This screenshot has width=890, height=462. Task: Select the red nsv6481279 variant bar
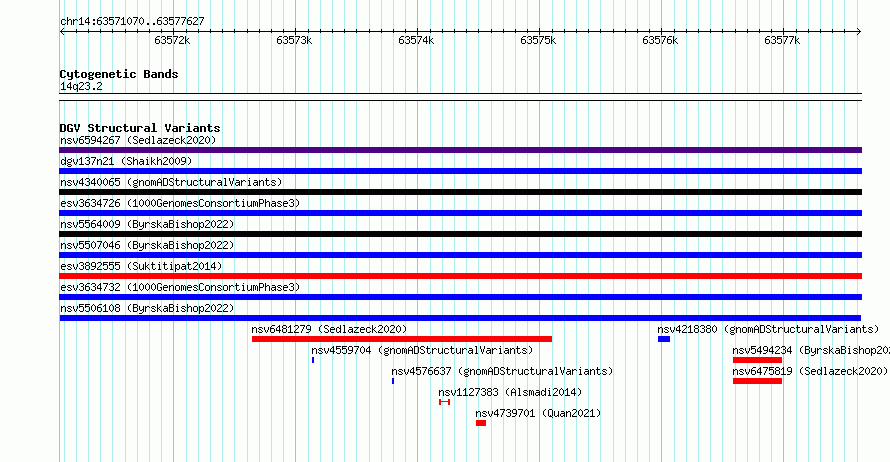(402, 339)
